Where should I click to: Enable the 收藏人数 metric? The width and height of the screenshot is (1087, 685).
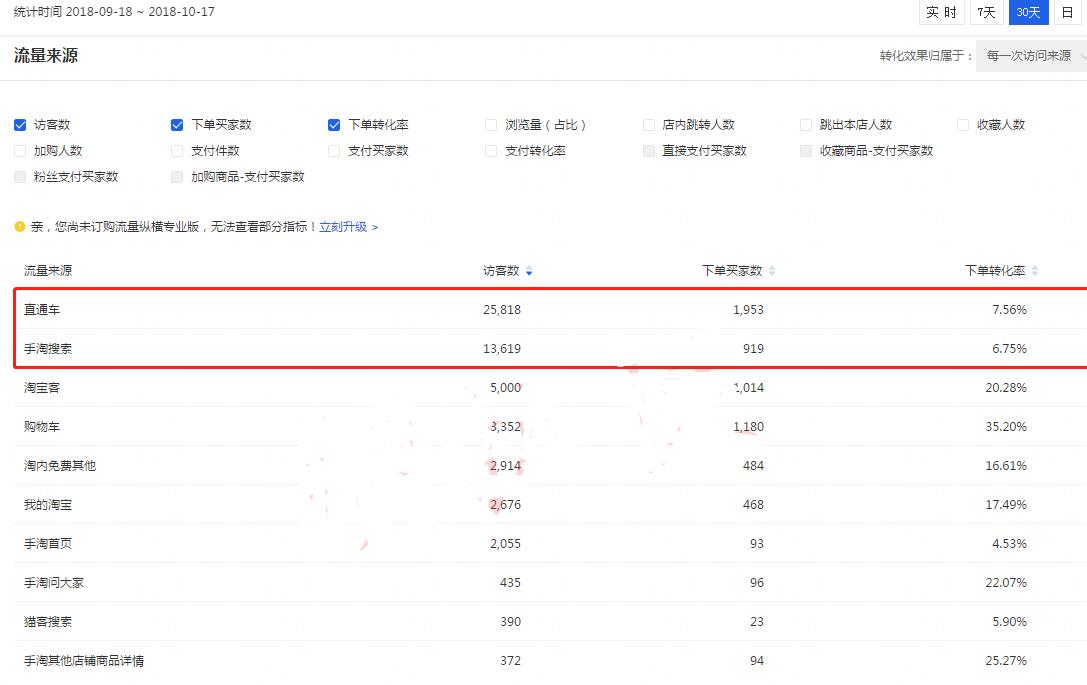point(963,125)
